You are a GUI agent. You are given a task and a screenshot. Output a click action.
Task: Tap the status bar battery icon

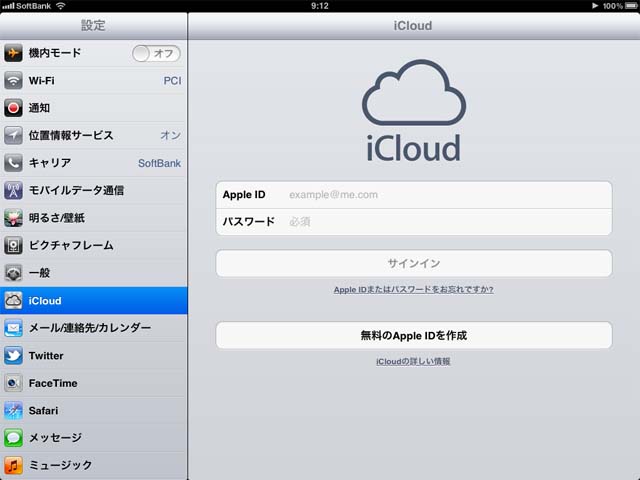pyautogui.click(x=631, y=6)
